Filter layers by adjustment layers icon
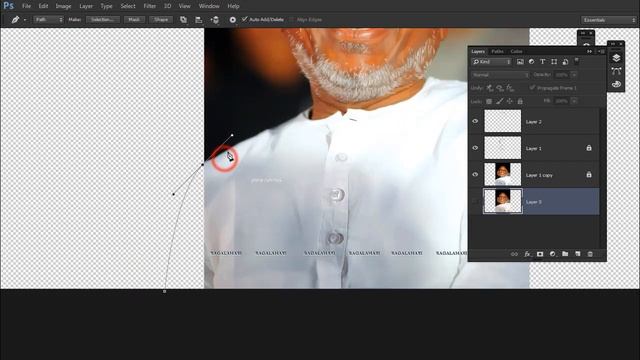This screenshot has width=640, height=360. [x=531, y=62]
